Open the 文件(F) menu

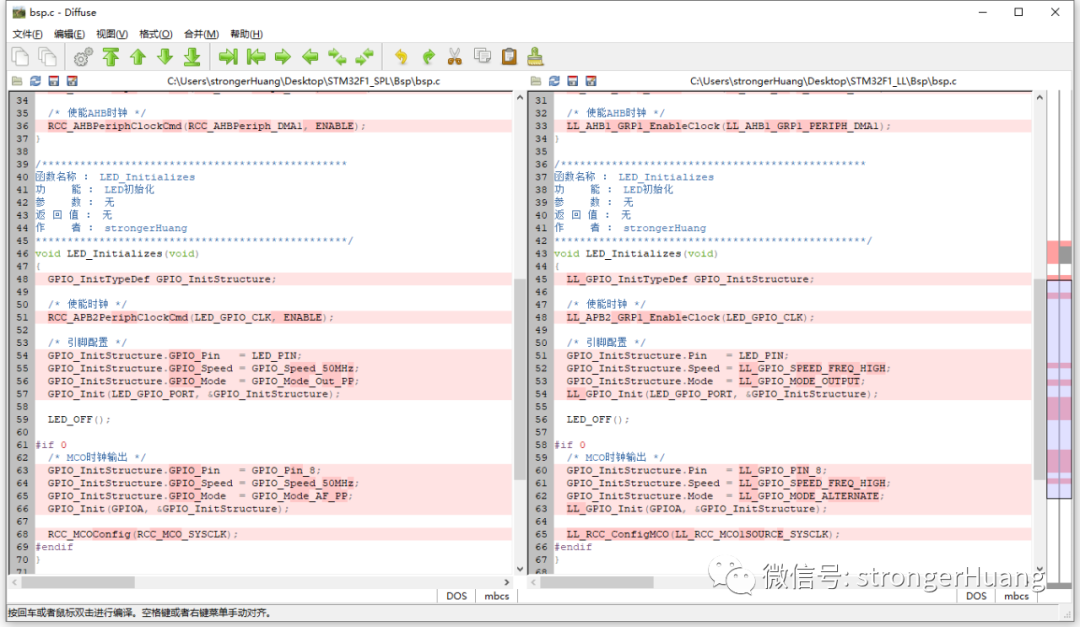(x=28, y=34)
